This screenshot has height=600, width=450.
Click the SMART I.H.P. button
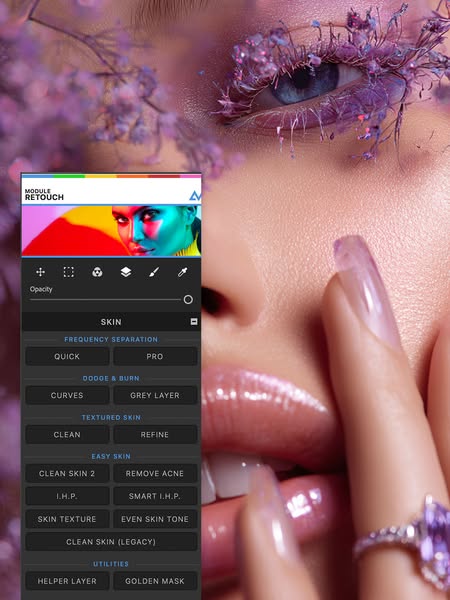[x=155, y=496]
